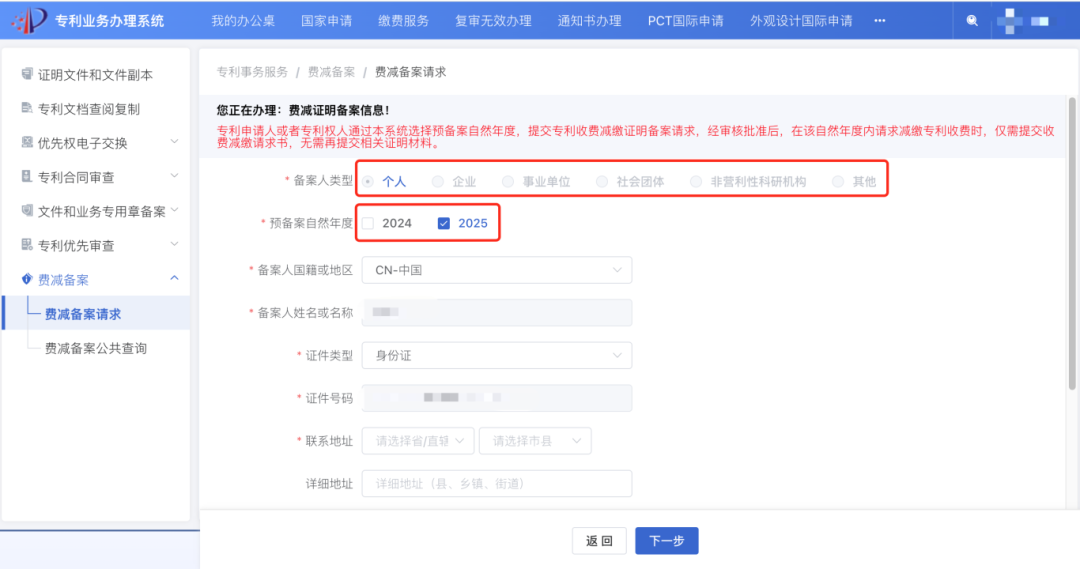
Task: Open the 证件类型 dropdown
Action: (x=496, y=355)
